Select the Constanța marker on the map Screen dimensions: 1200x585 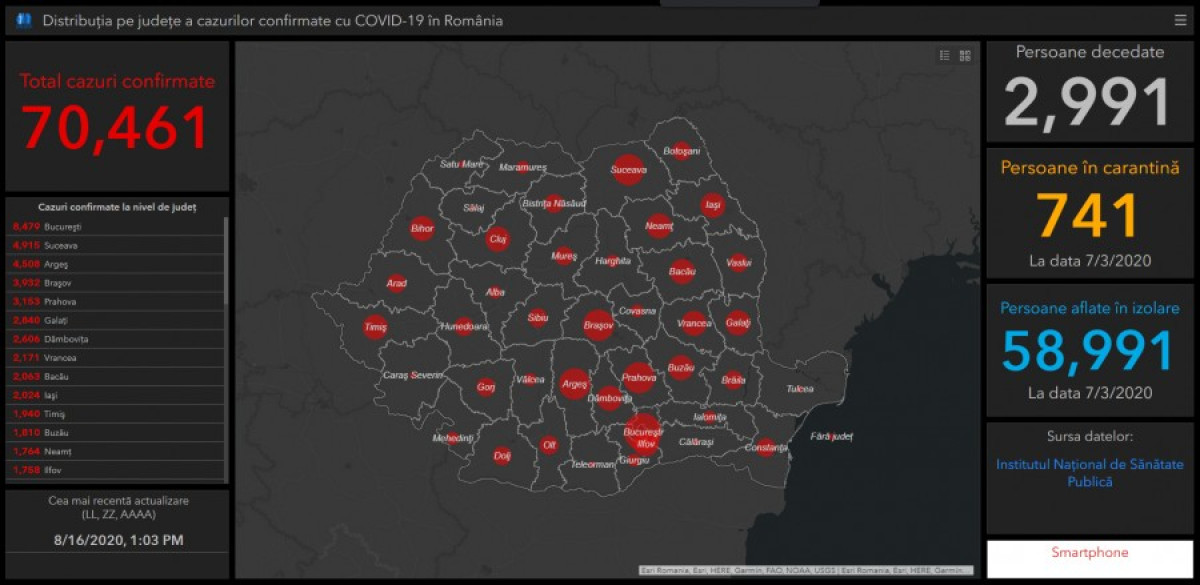(766, 447)
